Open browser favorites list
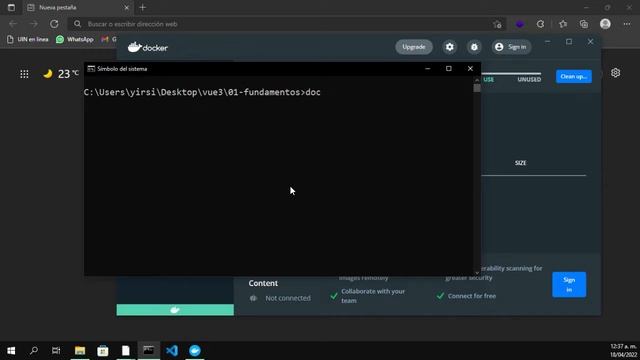The width and height of the screenshot is (640, 360). point(563,24)
